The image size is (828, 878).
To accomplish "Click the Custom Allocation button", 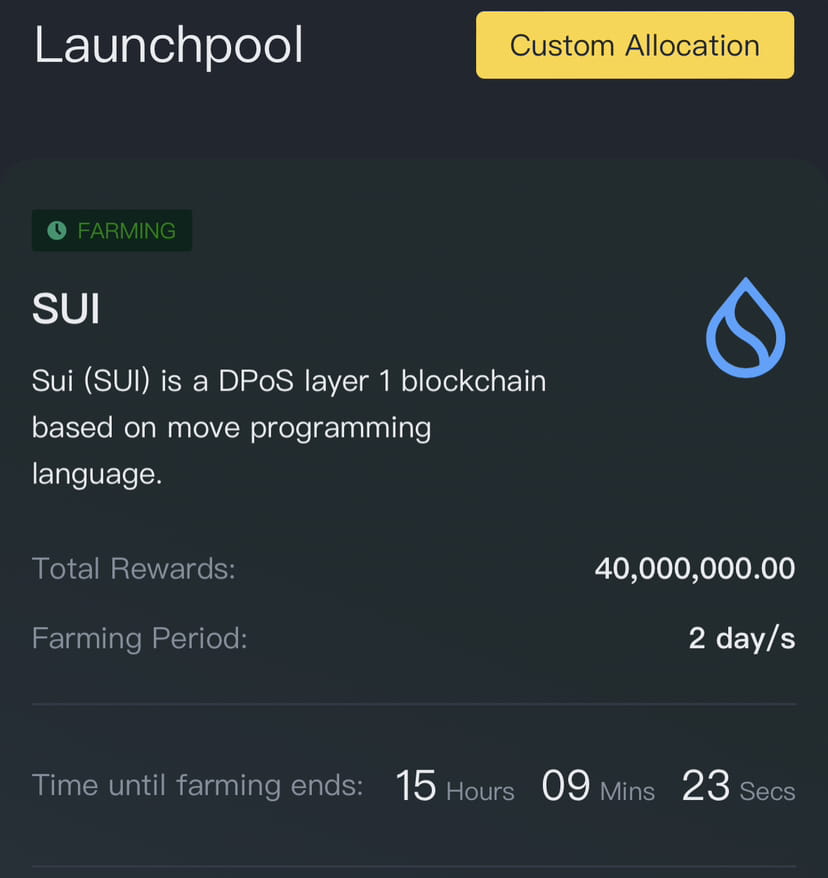I will click(634, 45).
